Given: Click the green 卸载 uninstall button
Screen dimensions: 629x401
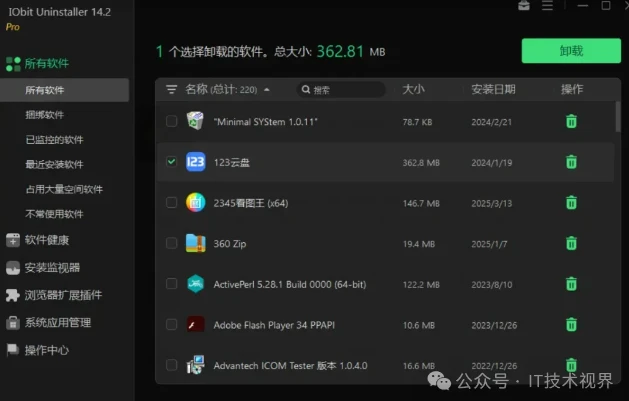Looking at the screenshot, I should (x=571, y=51).
